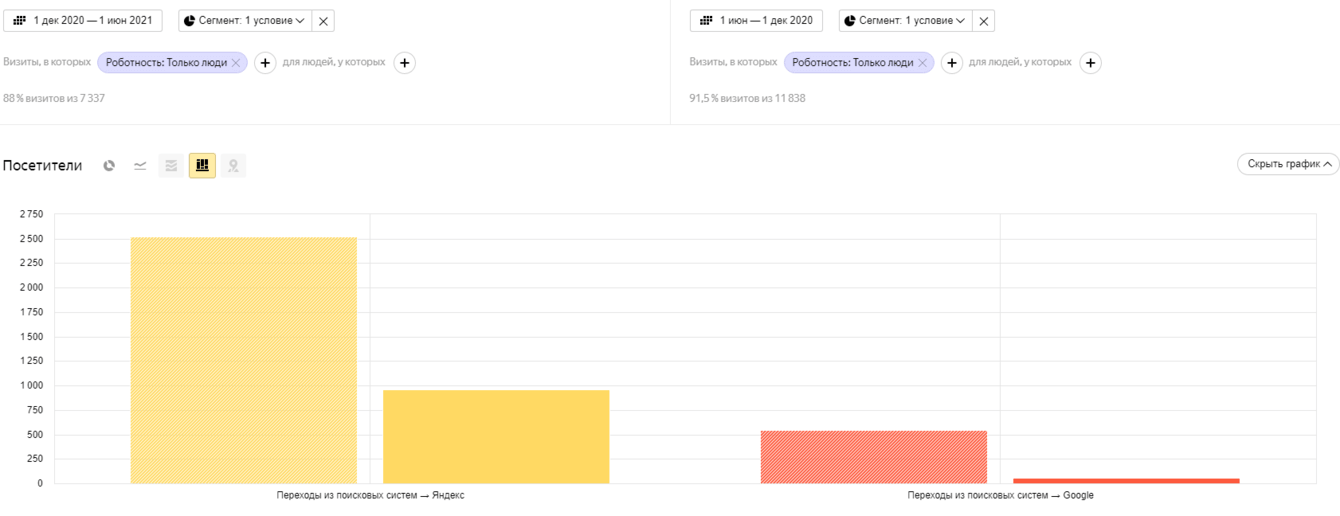Switch chart to line graph view
The height and width of the screenshot is (516, 1340).
pyautogui.click(x=140, y=166)
